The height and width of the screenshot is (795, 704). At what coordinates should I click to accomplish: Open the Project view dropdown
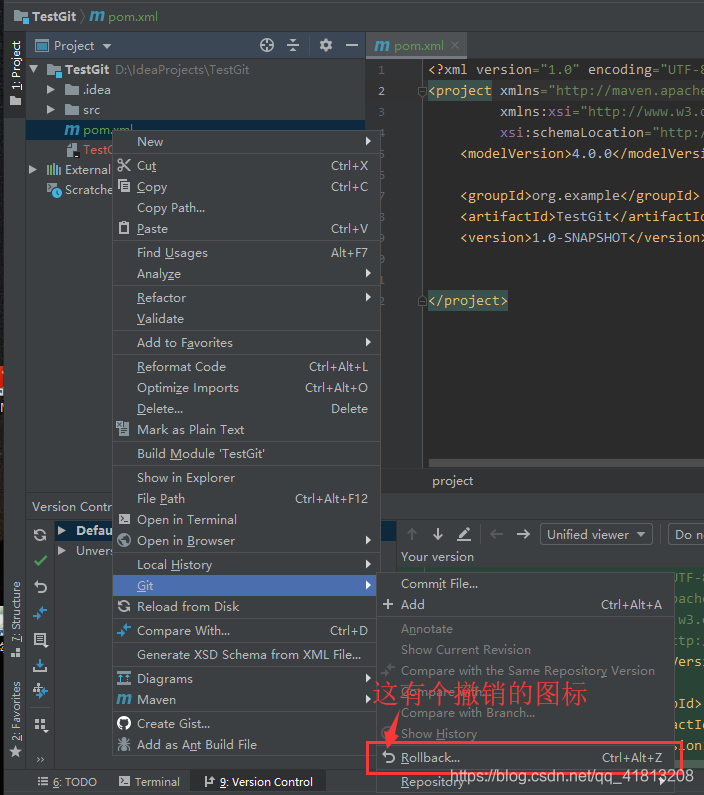click(106, 46)
